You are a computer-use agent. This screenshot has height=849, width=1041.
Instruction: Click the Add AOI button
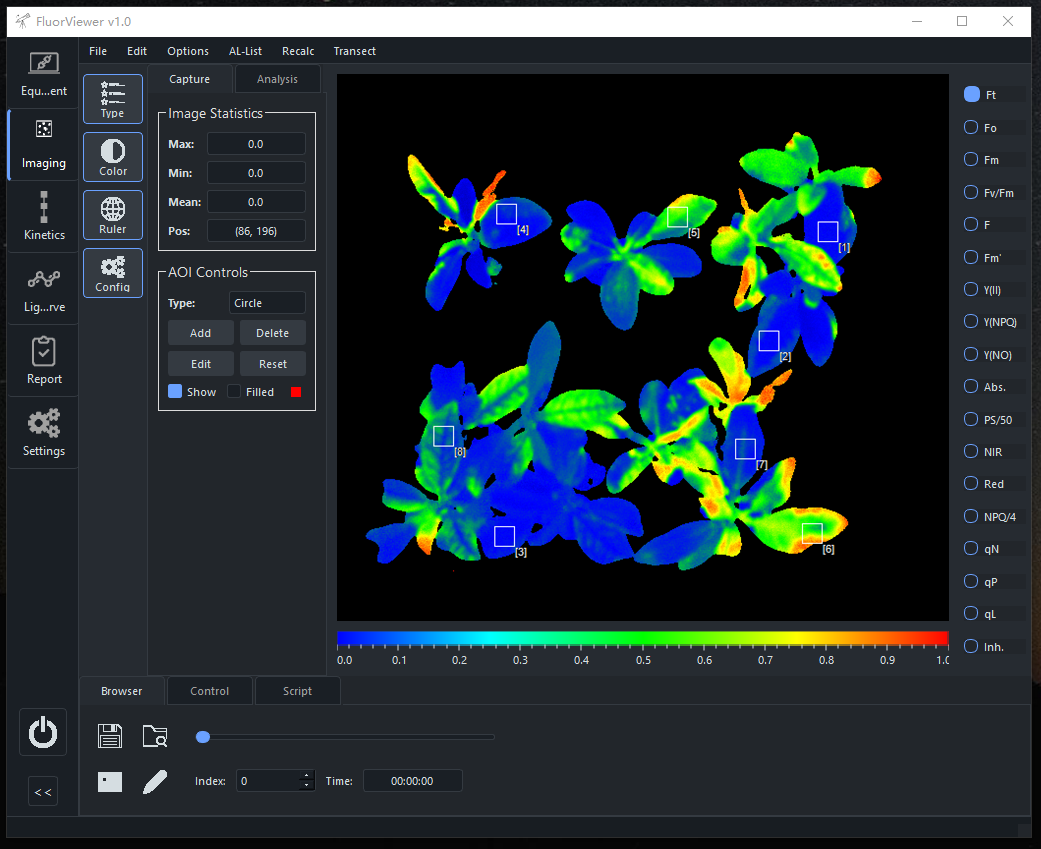click(x=200, y=333)
